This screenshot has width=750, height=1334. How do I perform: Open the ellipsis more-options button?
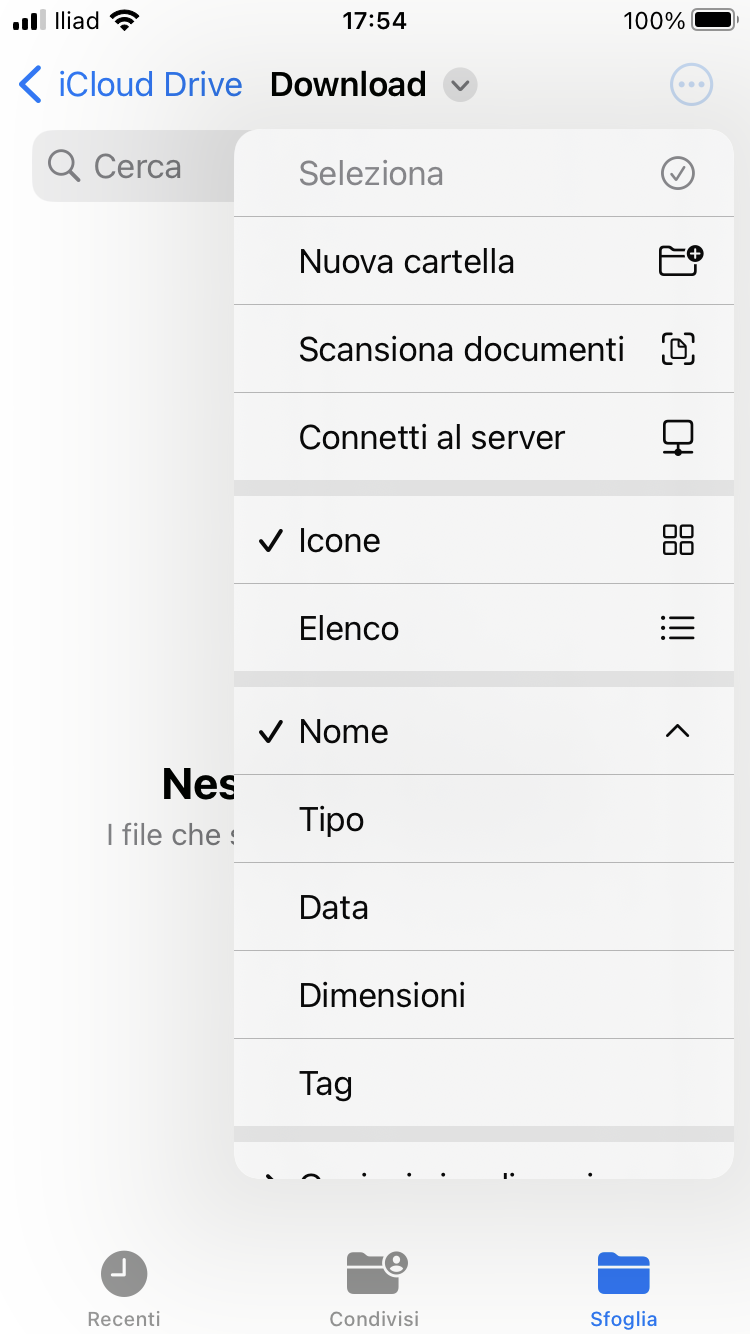(691, 85)
